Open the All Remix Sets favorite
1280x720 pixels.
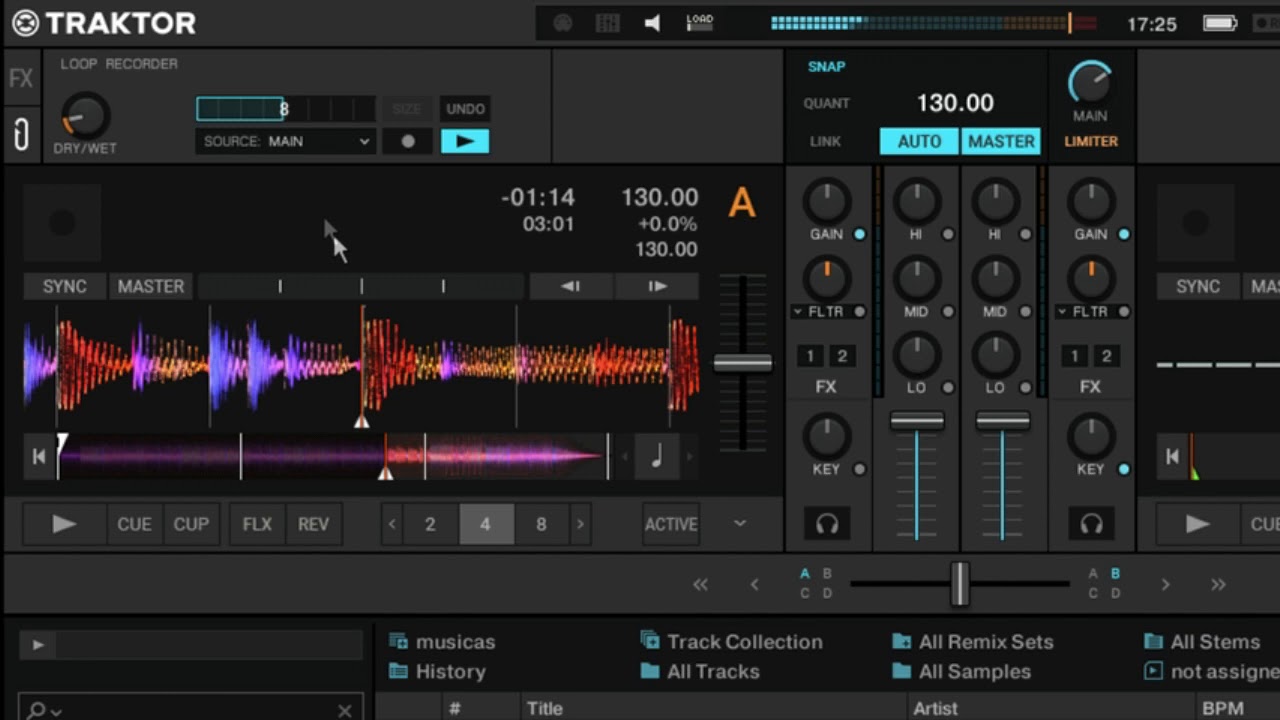(x=972, y=642)
